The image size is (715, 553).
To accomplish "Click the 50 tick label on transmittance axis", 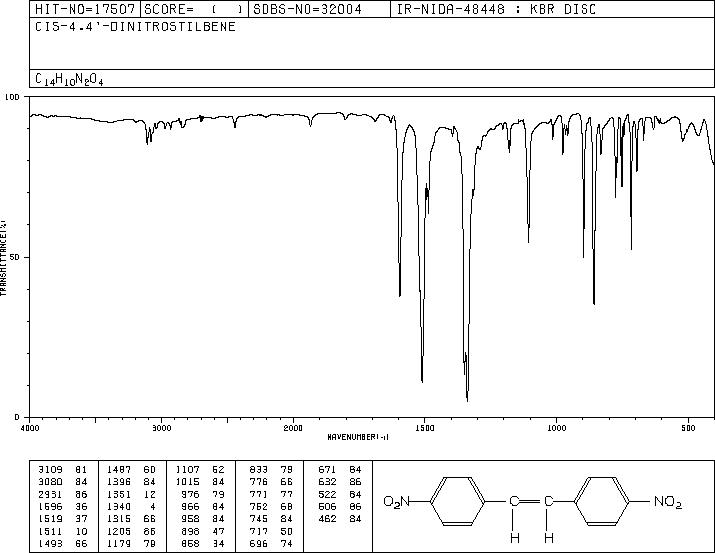I will pyautogui.click(x=16, y=257).
